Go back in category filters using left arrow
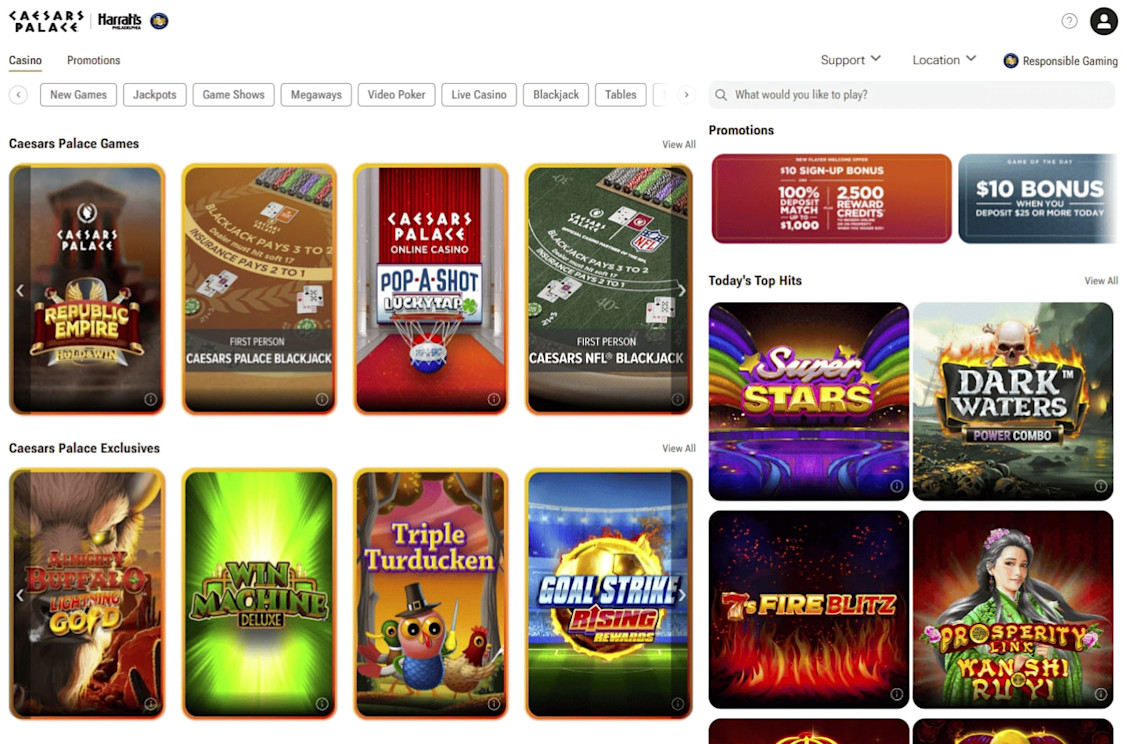This screenshot has height=744, width=1127. point(19,94)
